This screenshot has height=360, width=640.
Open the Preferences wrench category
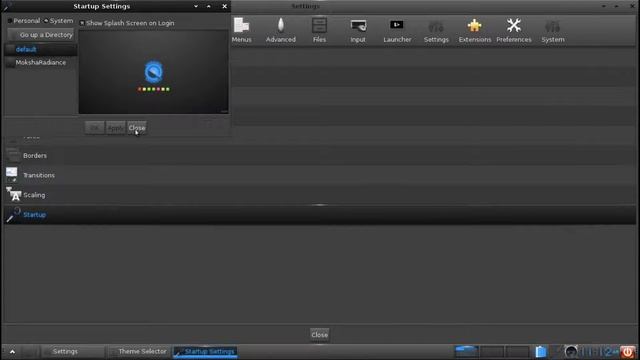coord(514,30)
